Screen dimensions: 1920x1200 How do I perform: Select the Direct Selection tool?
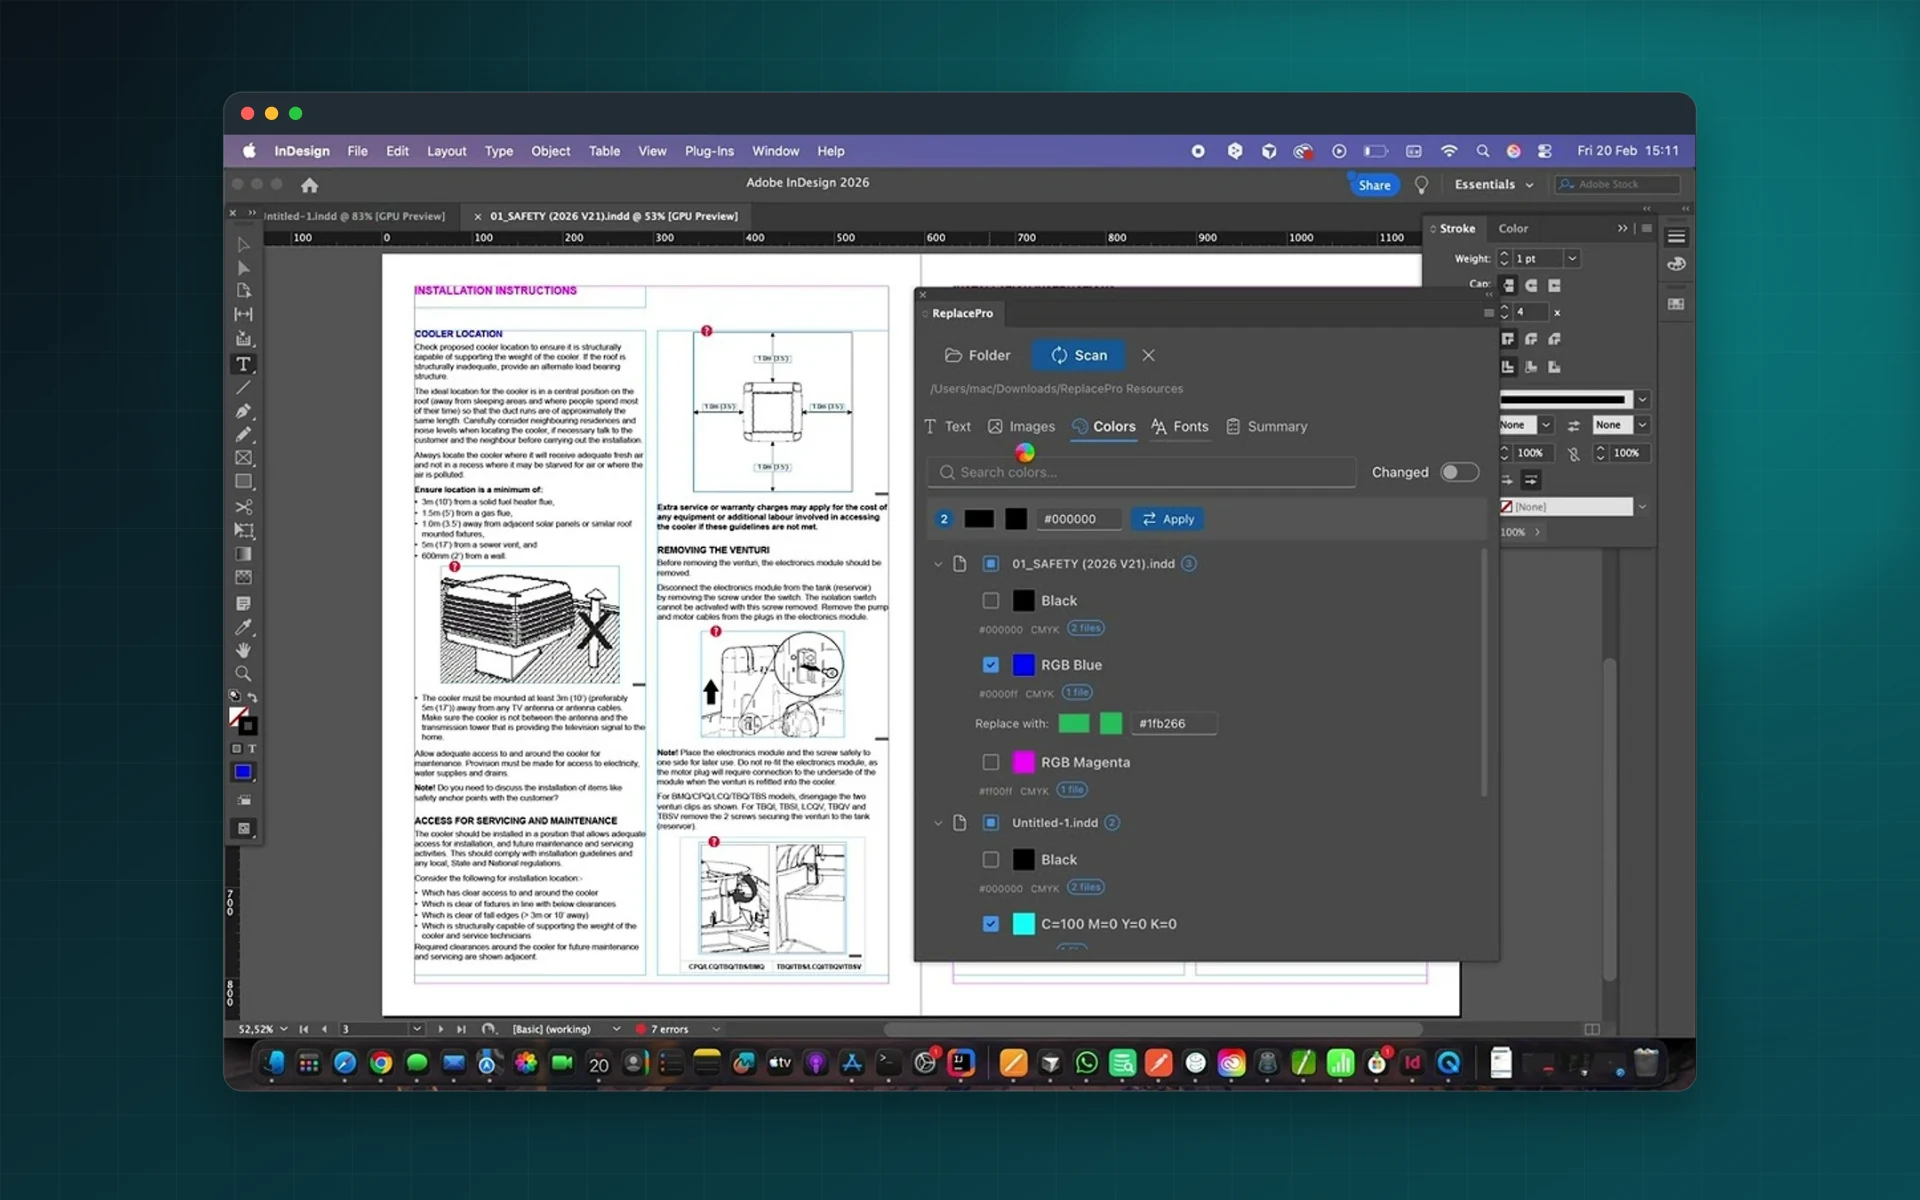click(243, 268)
